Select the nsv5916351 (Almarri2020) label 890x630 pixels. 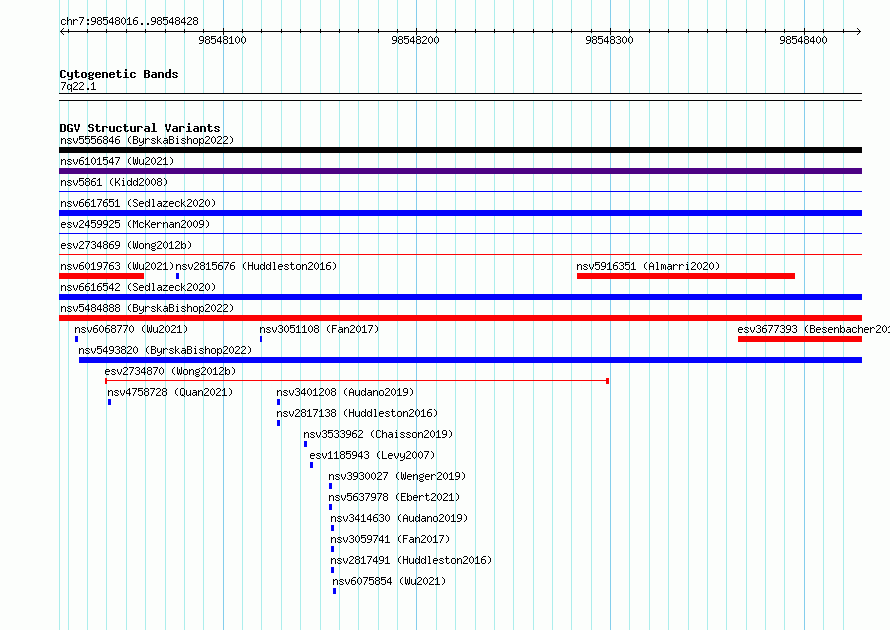[648, 266]
